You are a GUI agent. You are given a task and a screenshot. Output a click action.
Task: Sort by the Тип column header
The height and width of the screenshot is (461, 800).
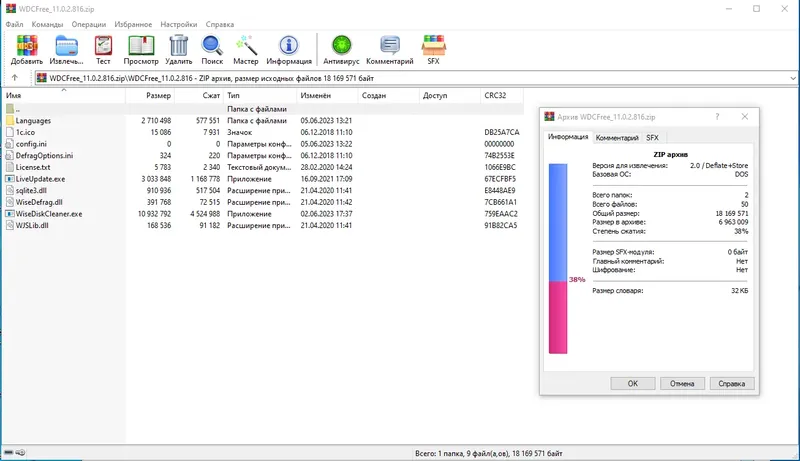[x=260, y=95]
